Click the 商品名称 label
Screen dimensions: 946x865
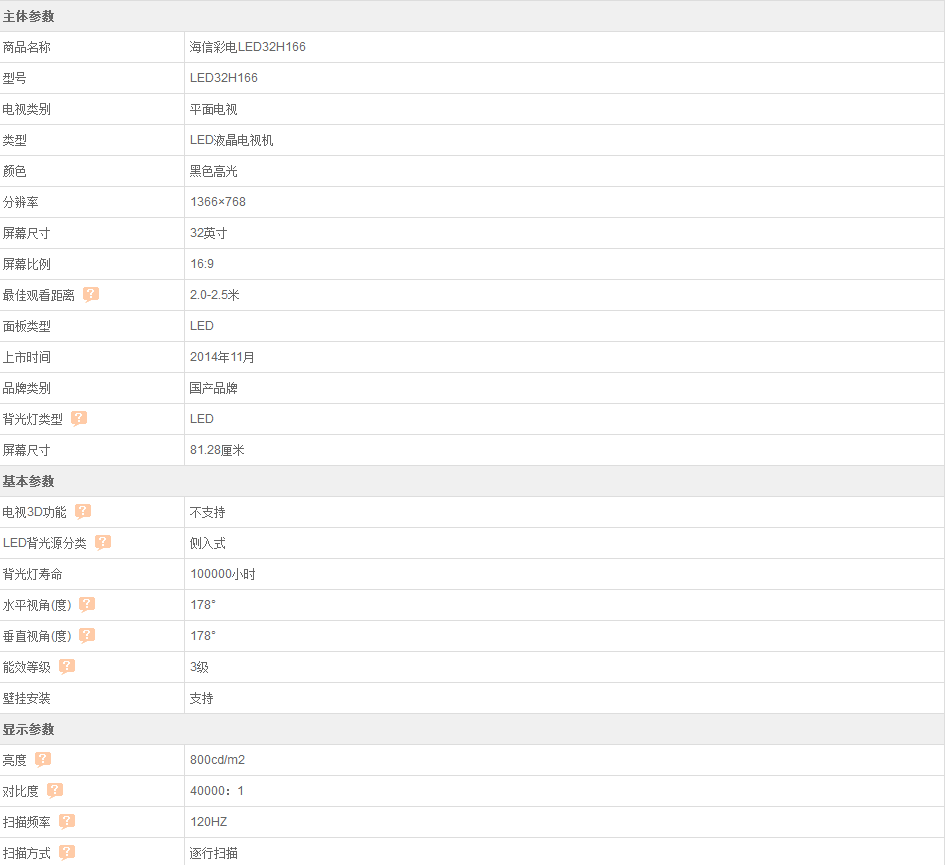[x=27, y=47]
